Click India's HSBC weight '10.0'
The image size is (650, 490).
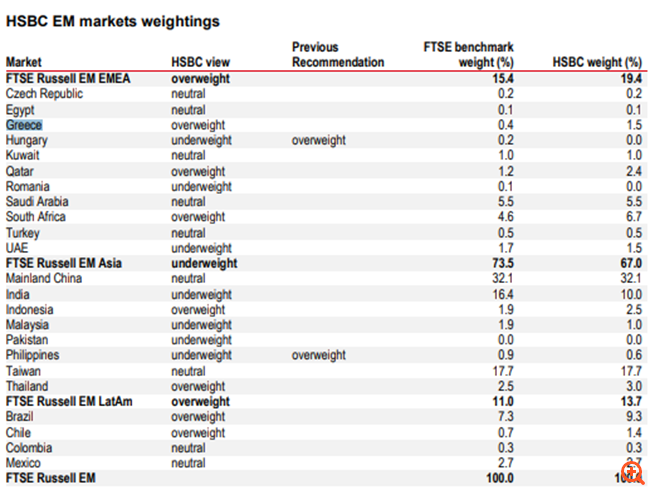point(631,294)
